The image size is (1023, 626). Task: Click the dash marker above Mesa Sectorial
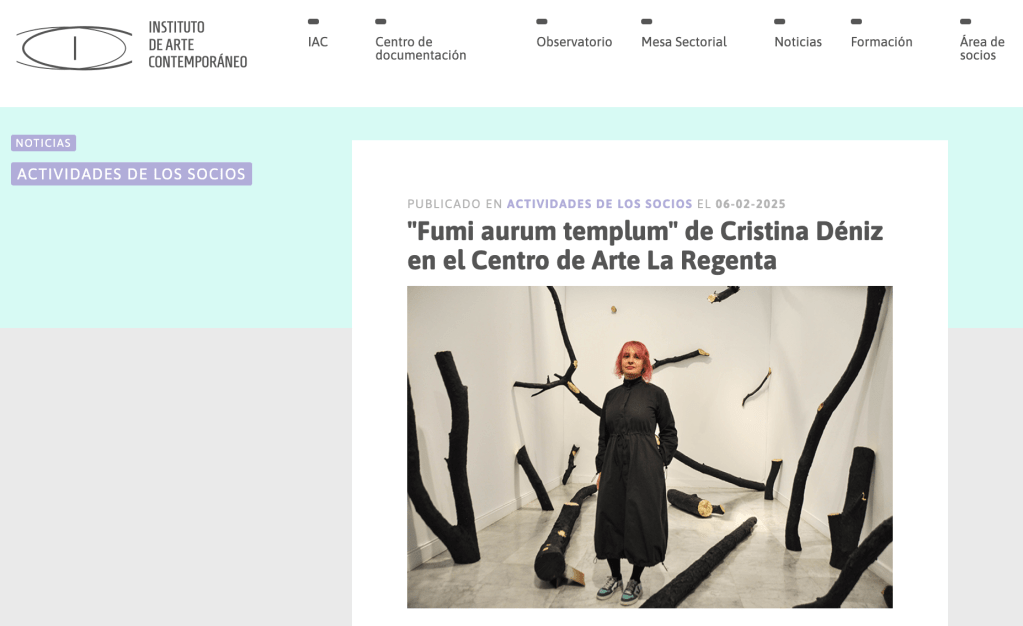coord(647,22)
